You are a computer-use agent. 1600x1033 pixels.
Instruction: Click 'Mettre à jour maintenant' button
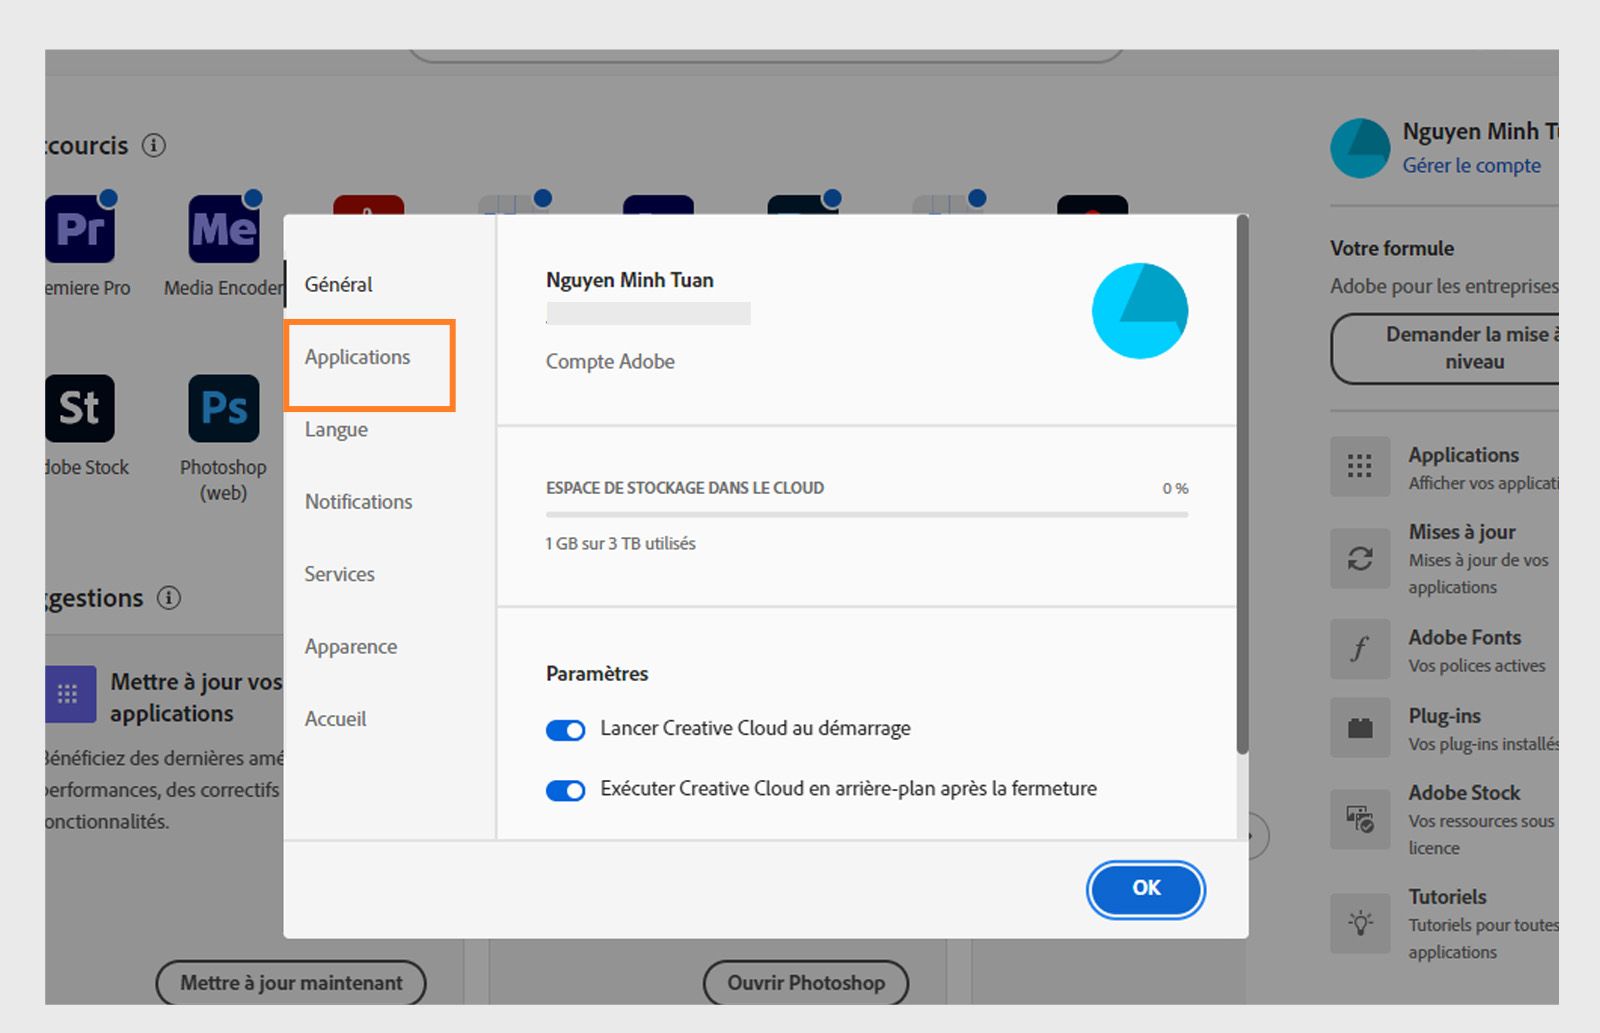[x=290, y=982]
